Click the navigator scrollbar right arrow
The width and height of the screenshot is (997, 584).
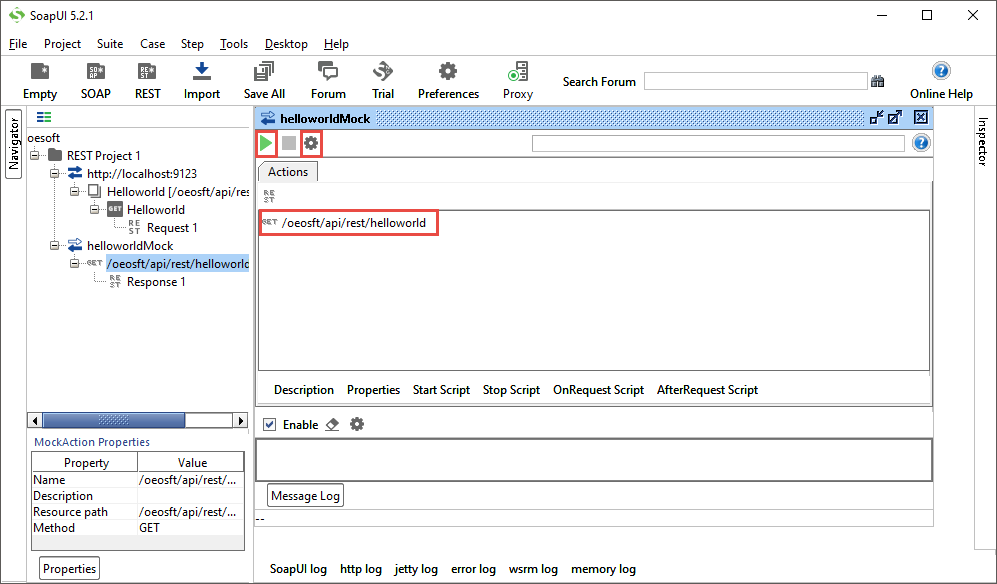pyautogui.click(x=240, y=420)
